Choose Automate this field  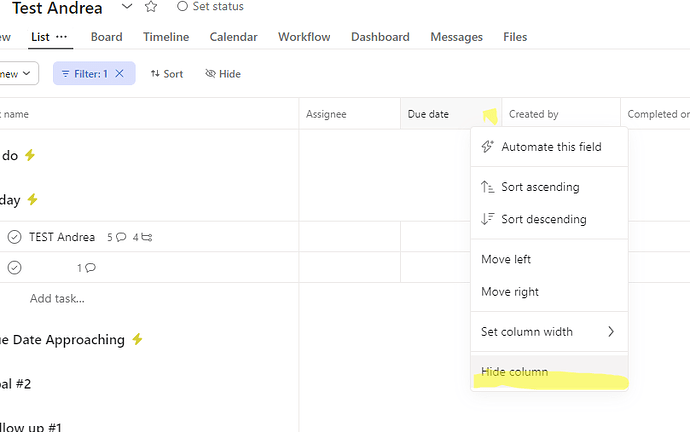click(x=550, y=147)
